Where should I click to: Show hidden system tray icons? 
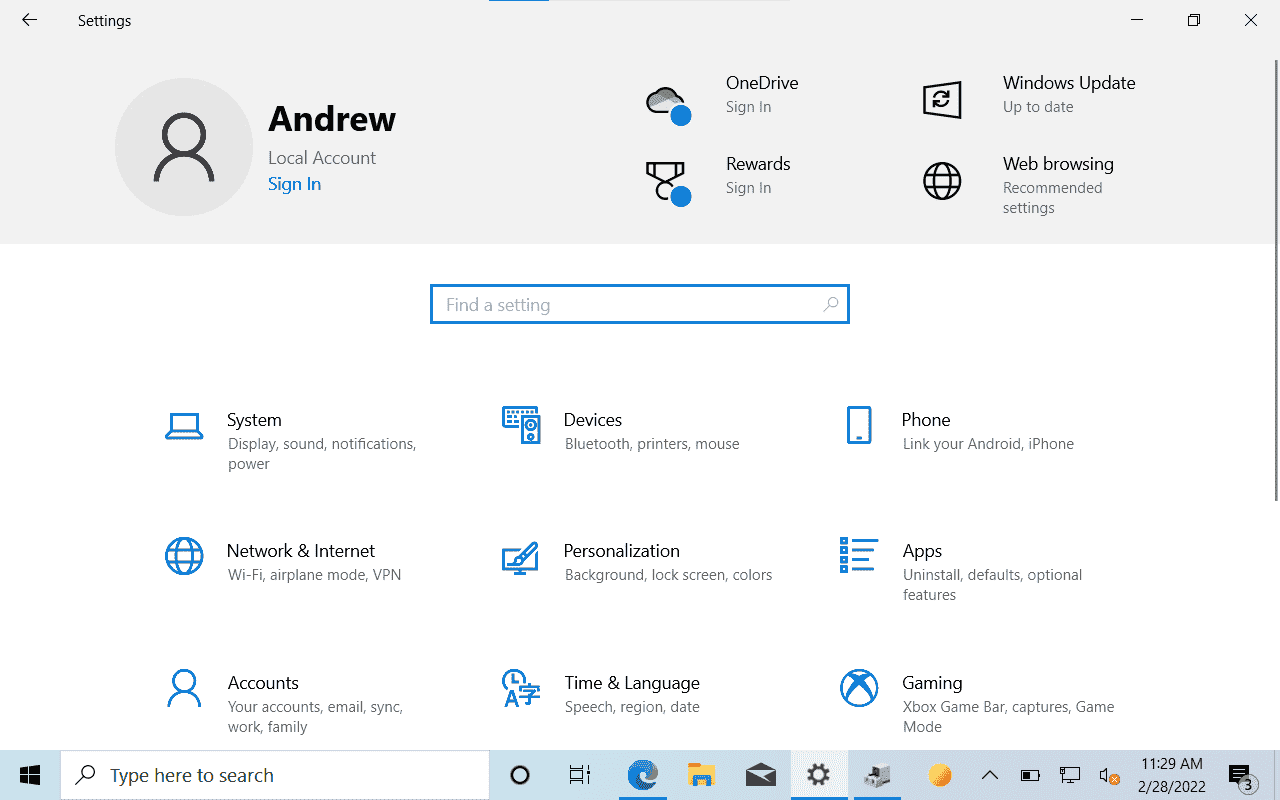pyautogui.click(x=990, y=775)
